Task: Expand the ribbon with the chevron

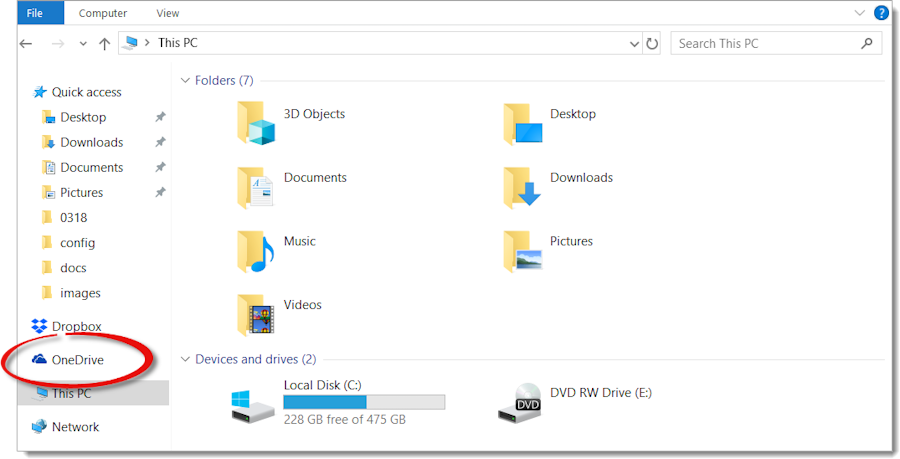Action: coord(859,13)
